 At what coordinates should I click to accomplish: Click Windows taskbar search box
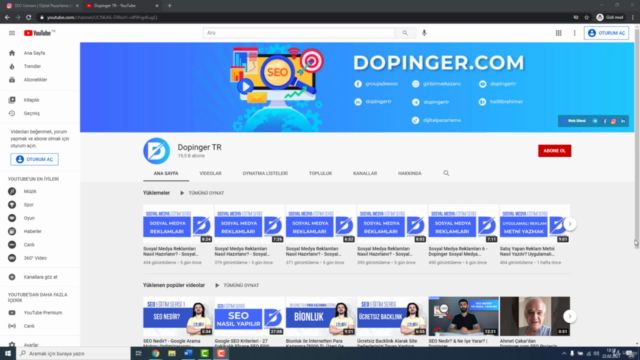[x=73, y=353]
